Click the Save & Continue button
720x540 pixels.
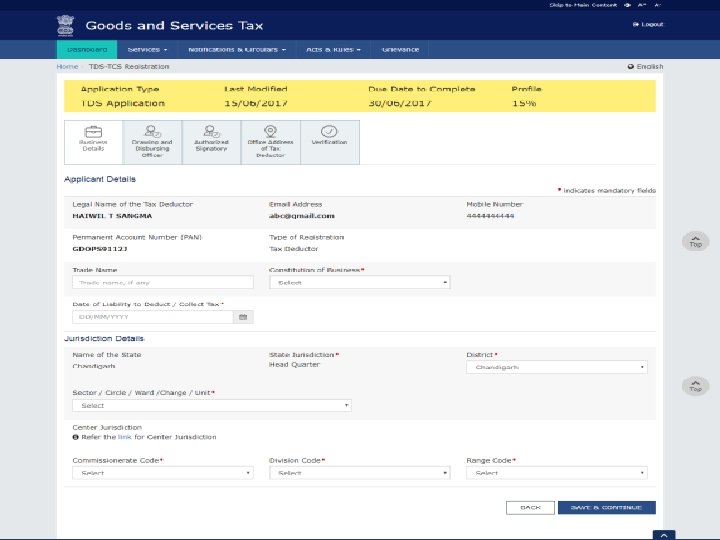[607, 507]
